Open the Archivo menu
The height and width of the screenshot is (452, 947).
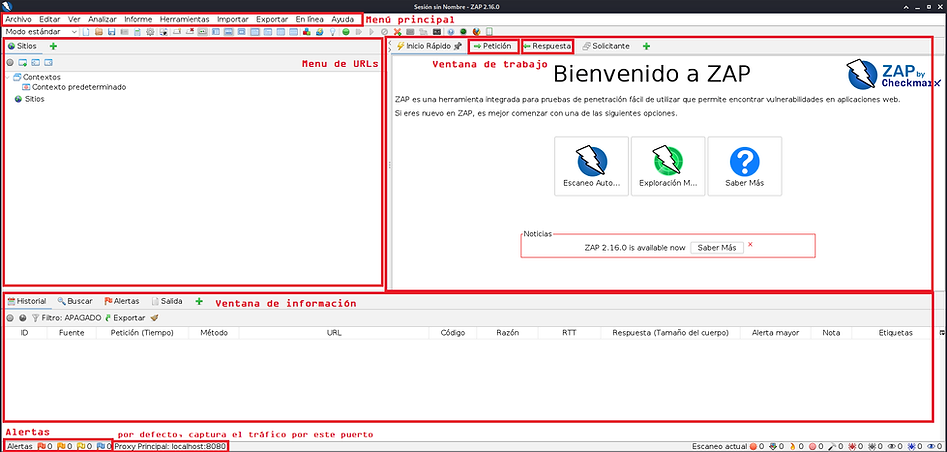[18, 19]
